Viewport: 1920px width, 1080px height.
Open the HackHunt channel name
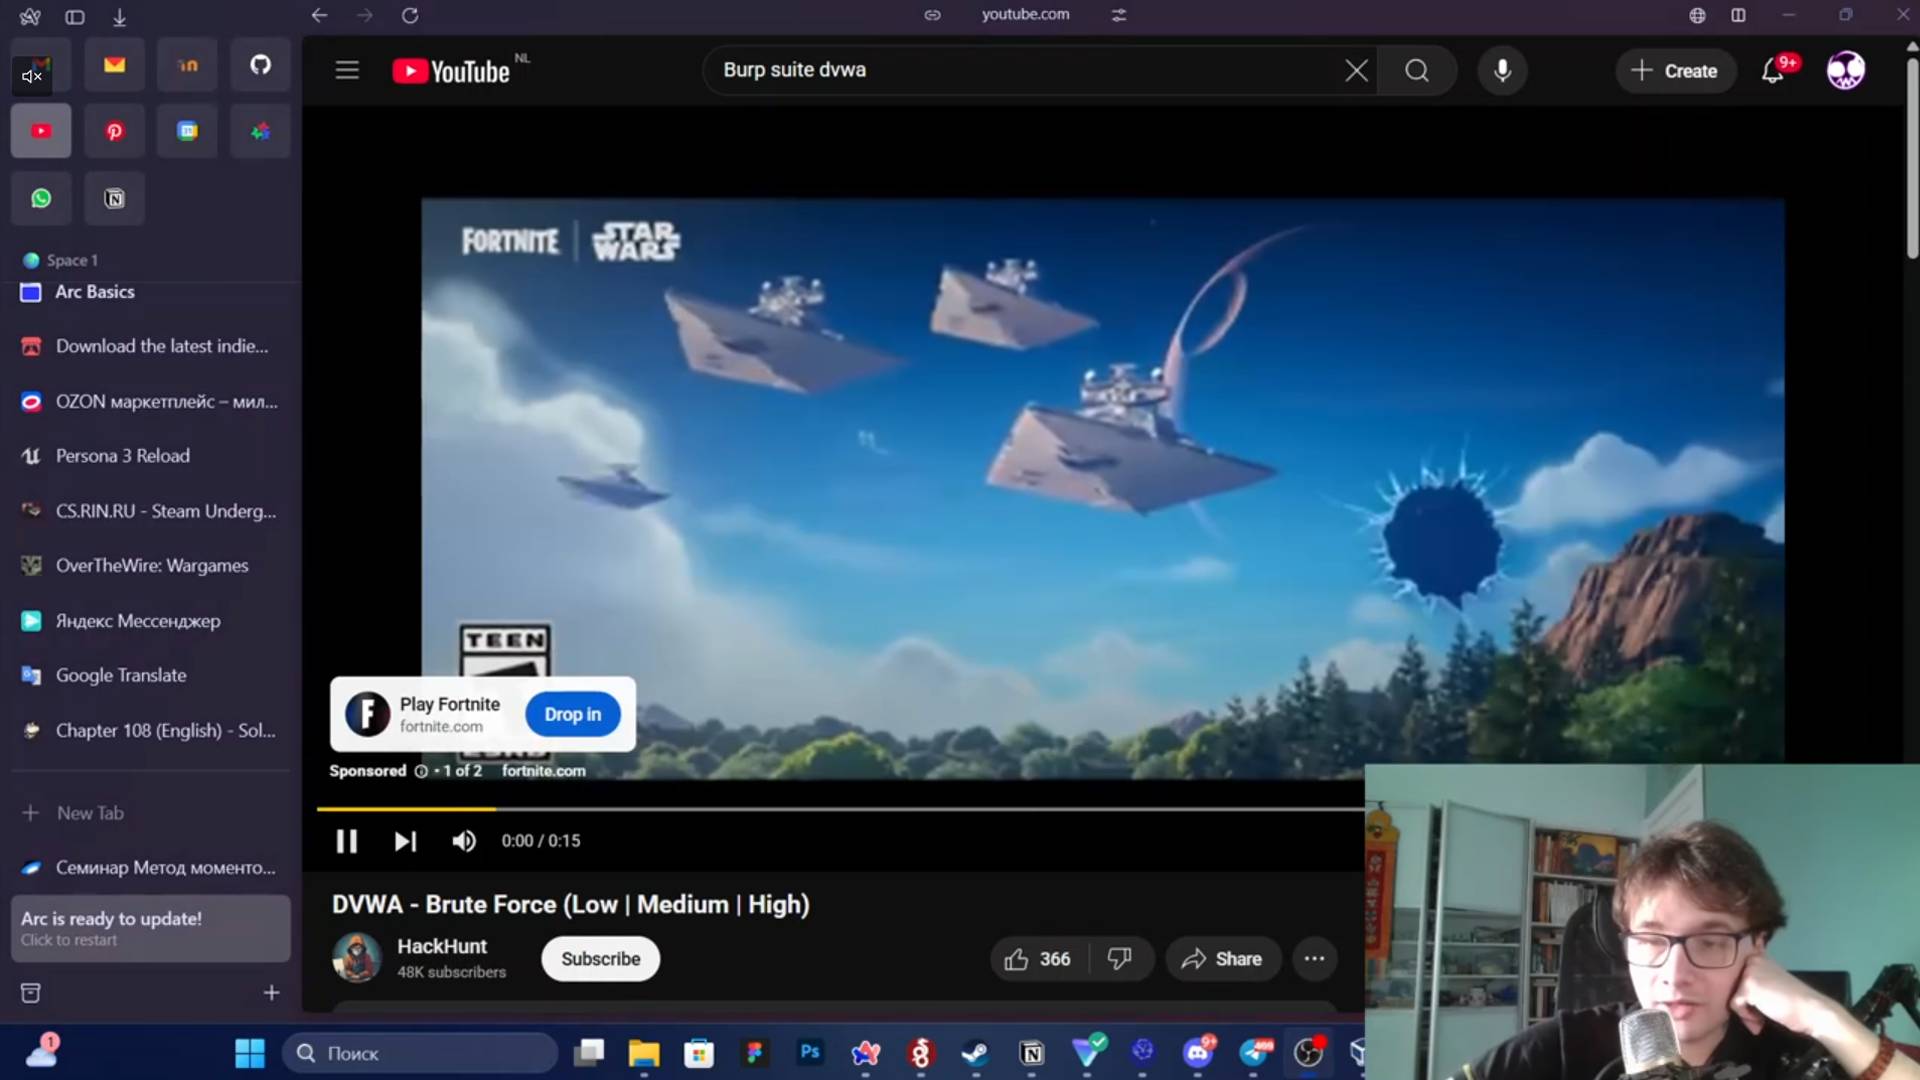(442, 946)
